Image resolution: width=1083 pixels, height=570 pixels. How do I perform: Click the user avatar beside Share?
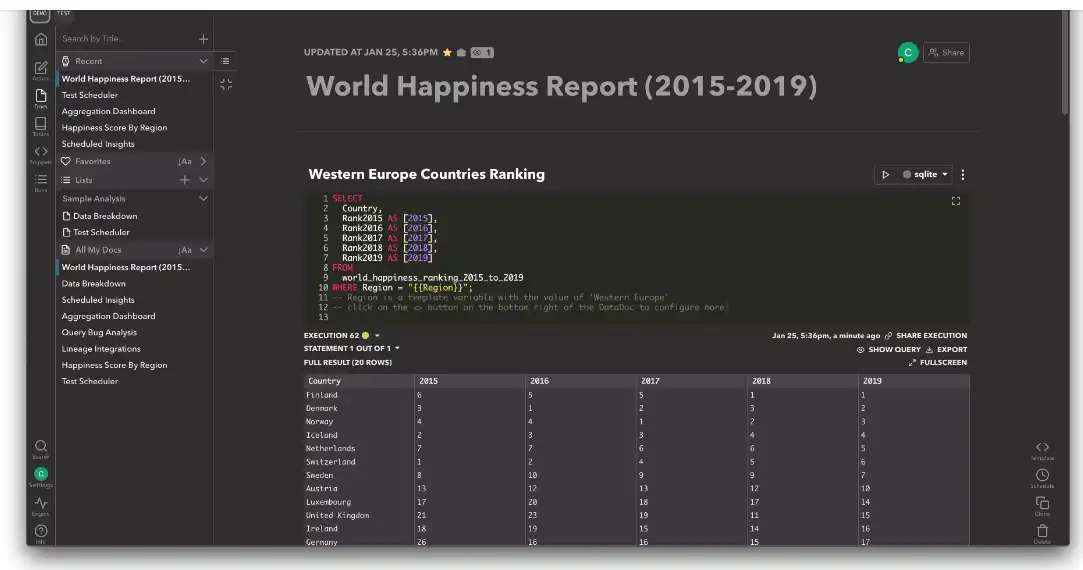point(908,53)
